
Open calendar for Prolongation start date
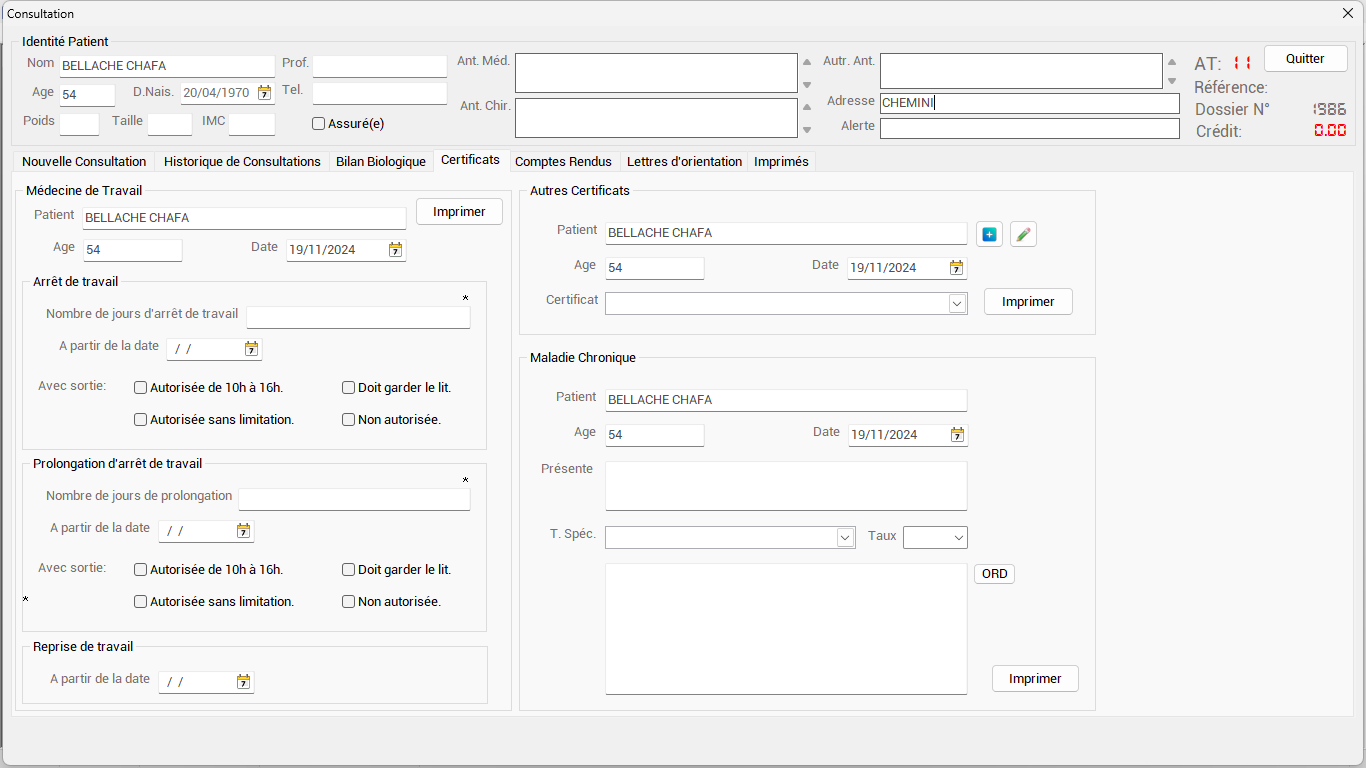243,531
